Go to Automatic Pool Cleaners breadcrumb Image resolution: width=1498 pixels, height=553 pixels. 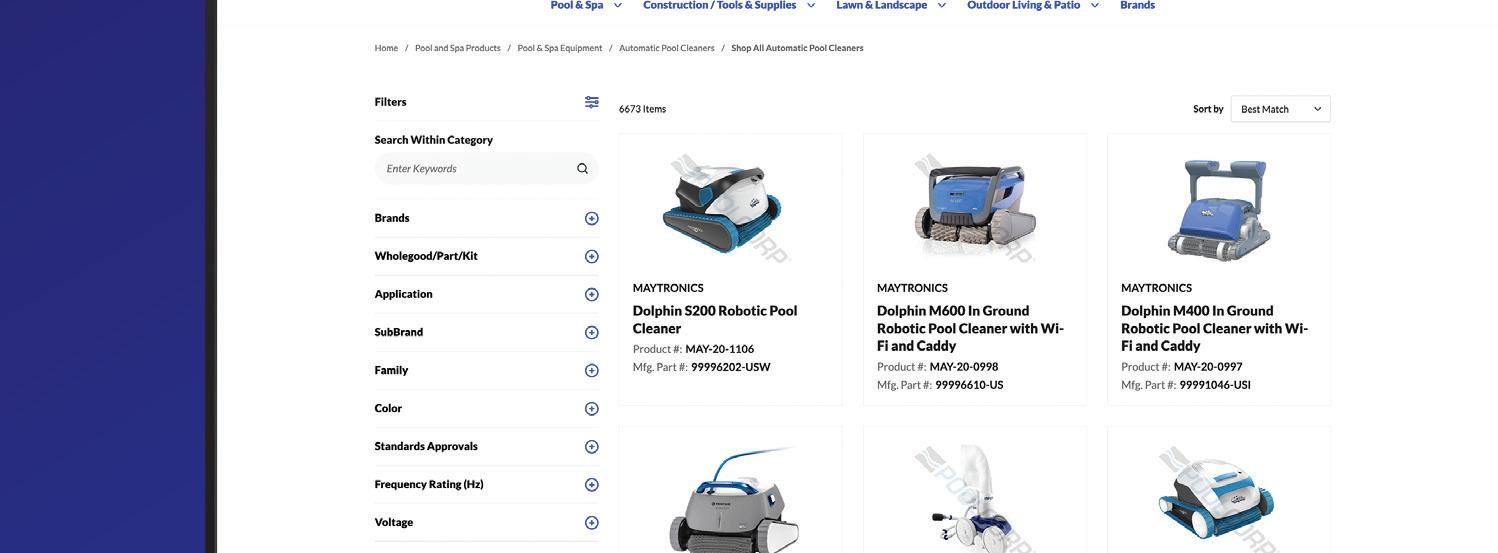(x=667, y=48)
